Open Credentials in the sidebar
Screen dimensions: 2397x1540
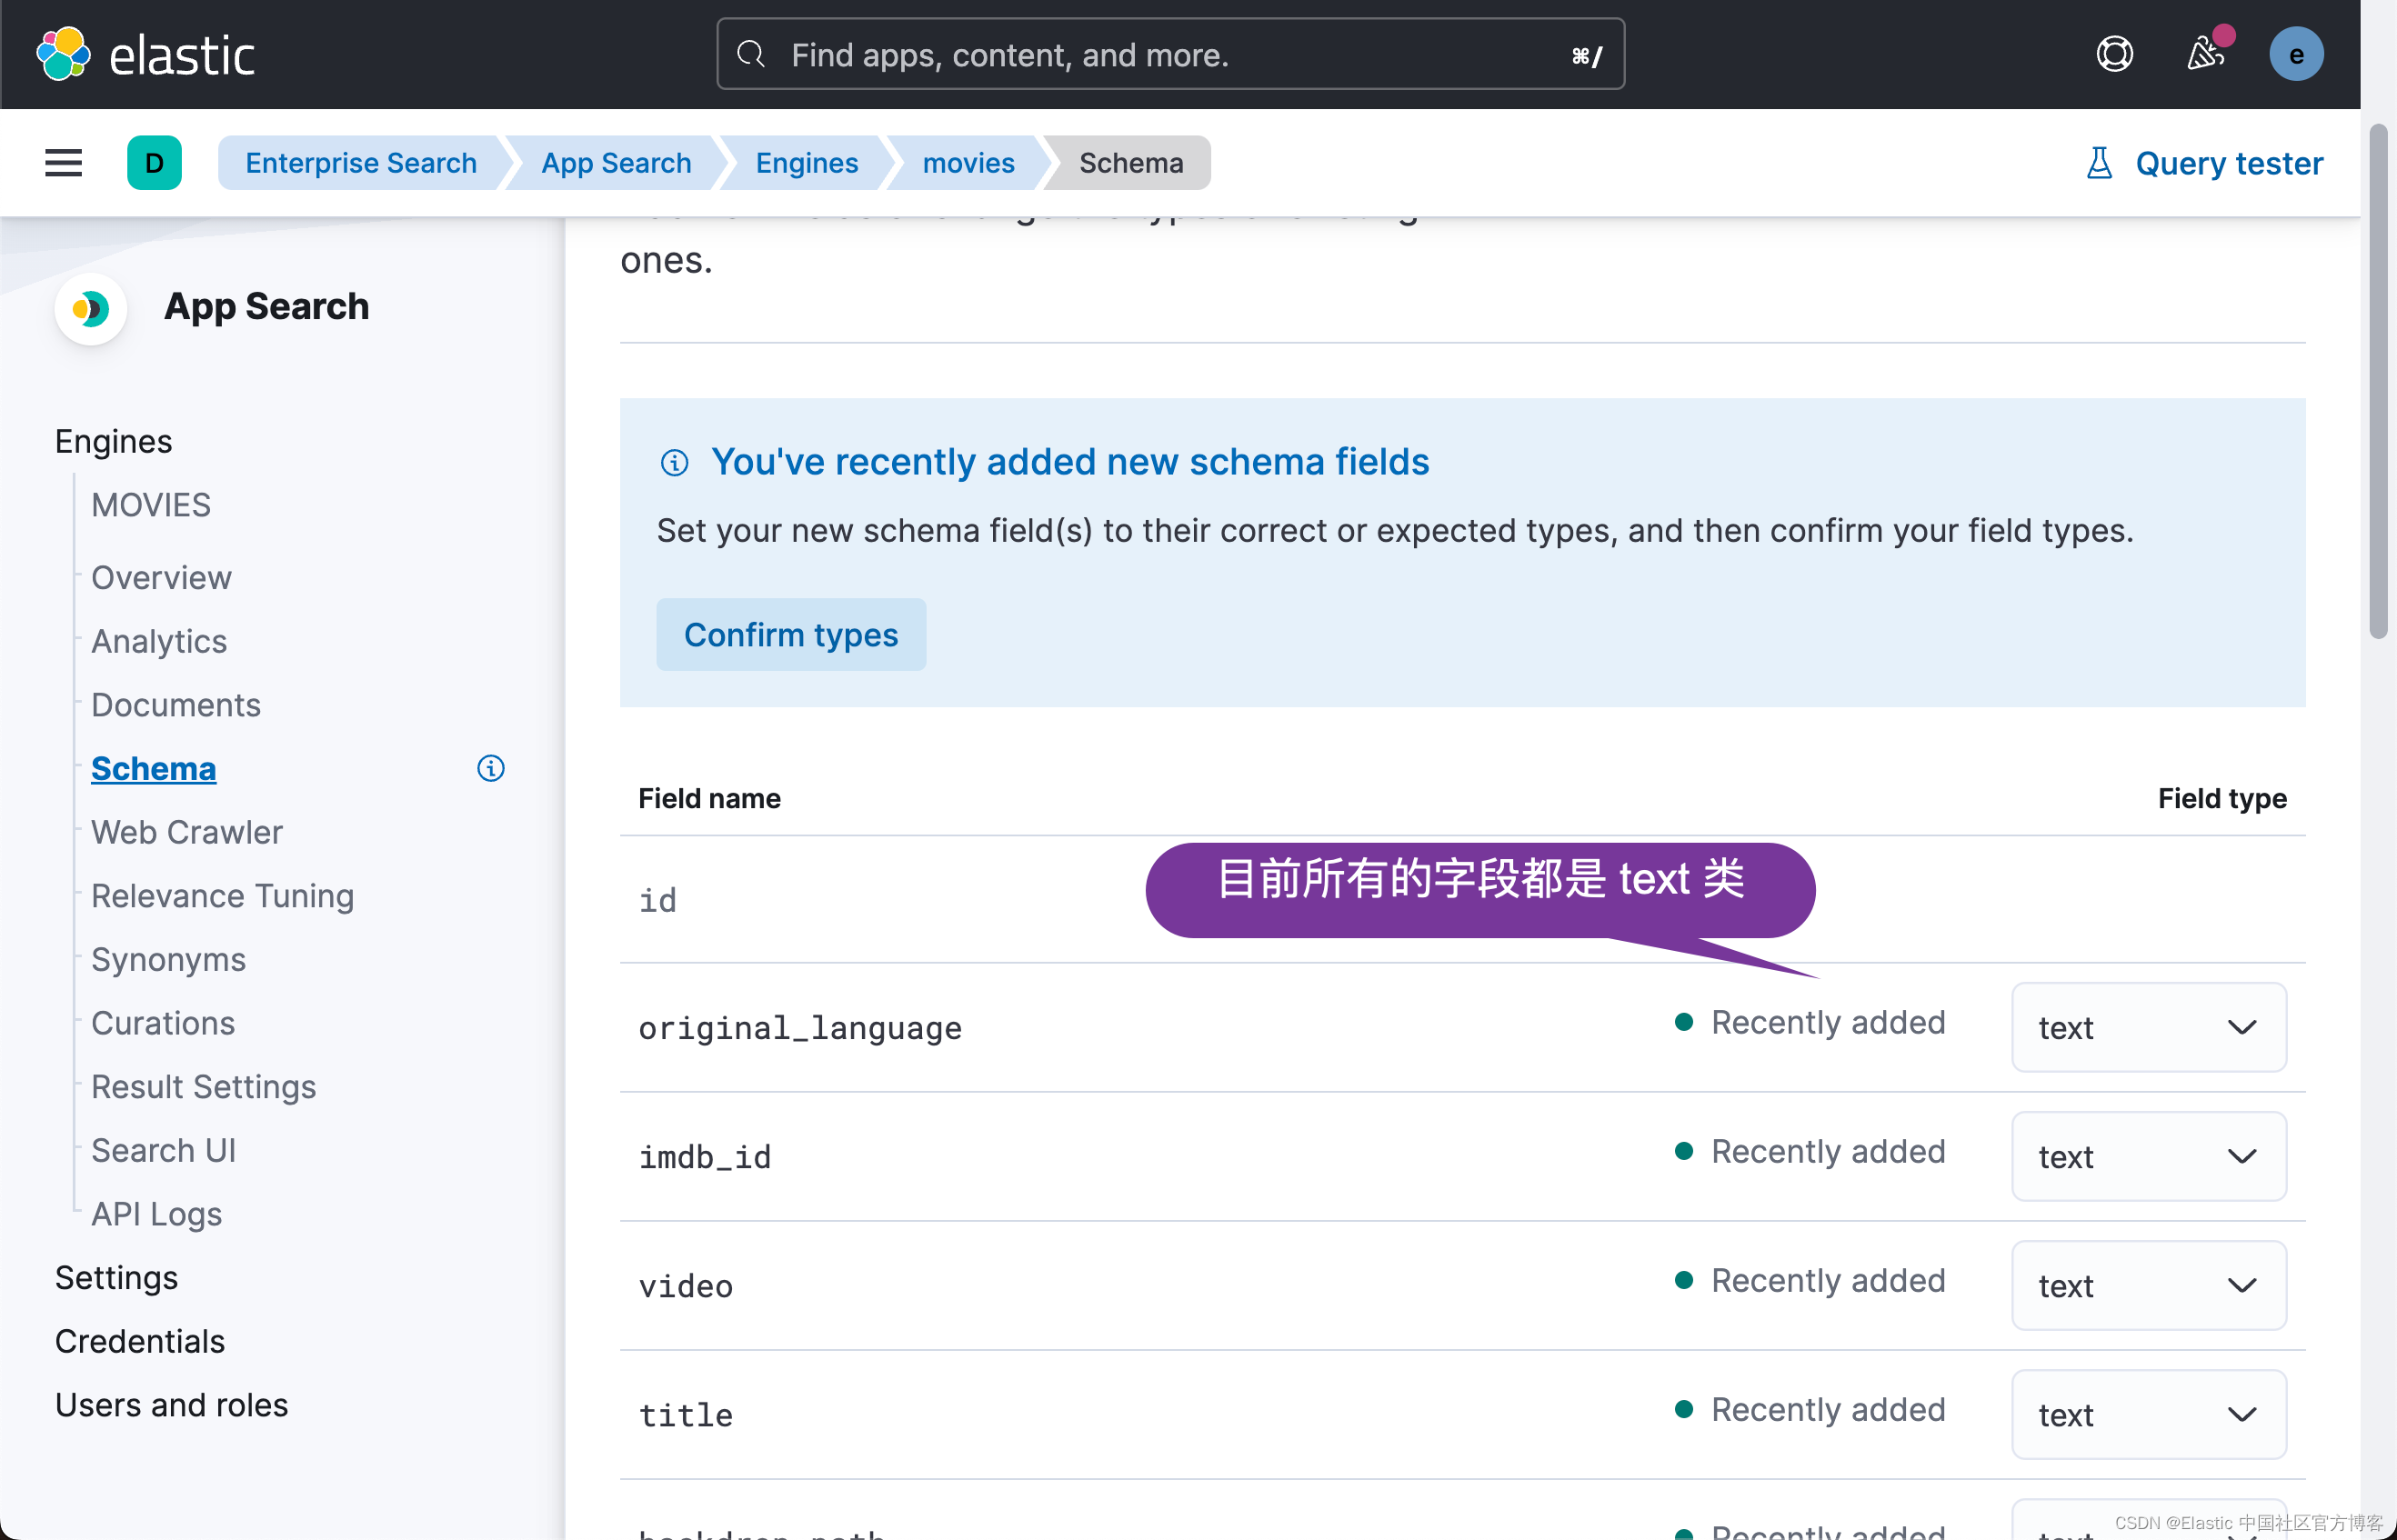coord(140,1341)
